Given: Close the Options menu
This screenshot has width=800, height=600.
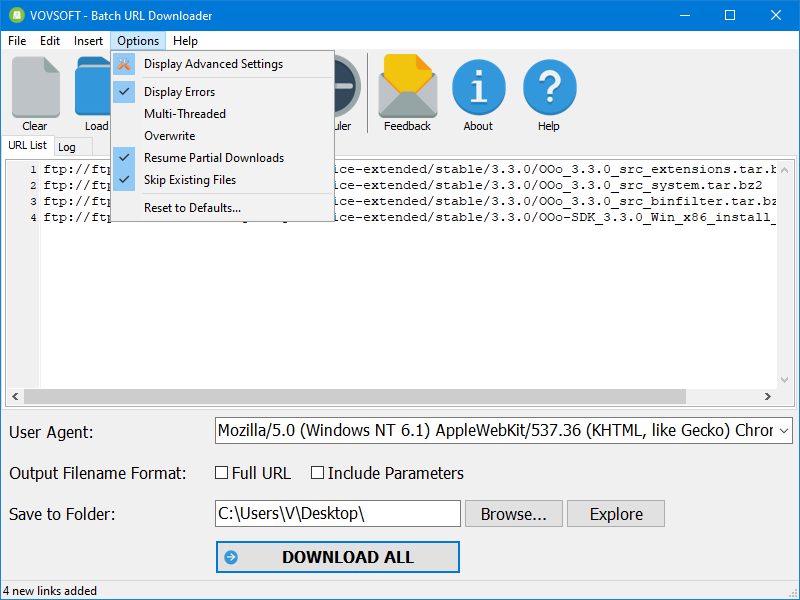Looking at the screenshot, I should tap(138, 41).
